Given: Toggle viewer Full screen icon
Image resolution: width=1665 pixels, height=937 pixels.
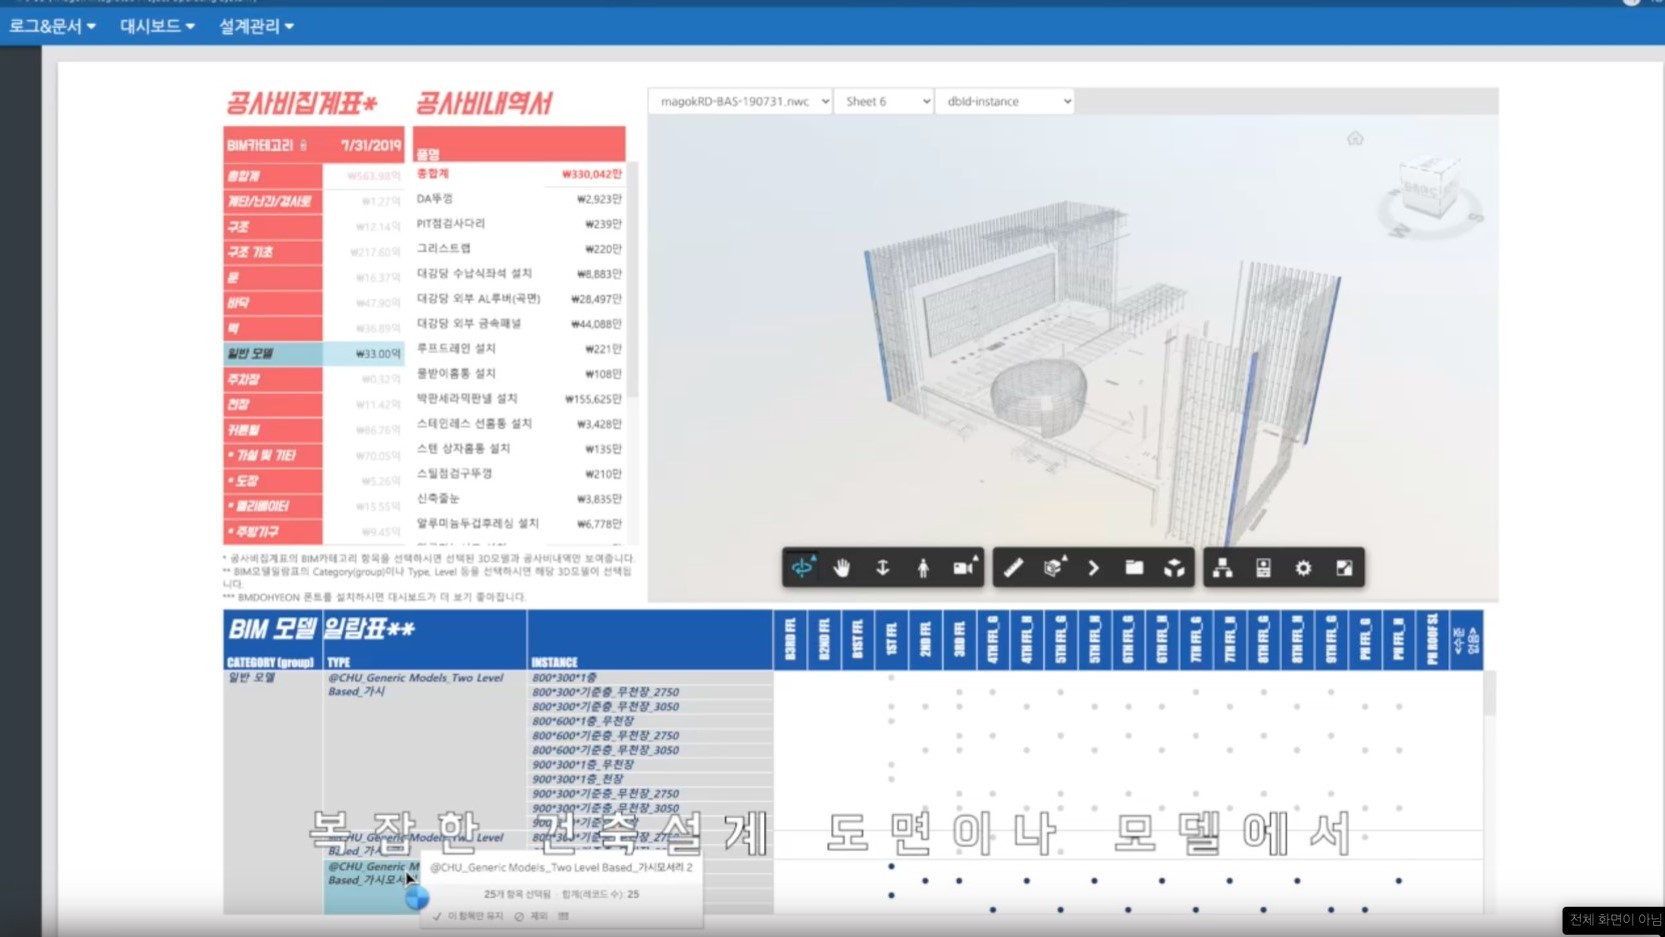Looking at the screenshot, I should [x=1344, y=568].
